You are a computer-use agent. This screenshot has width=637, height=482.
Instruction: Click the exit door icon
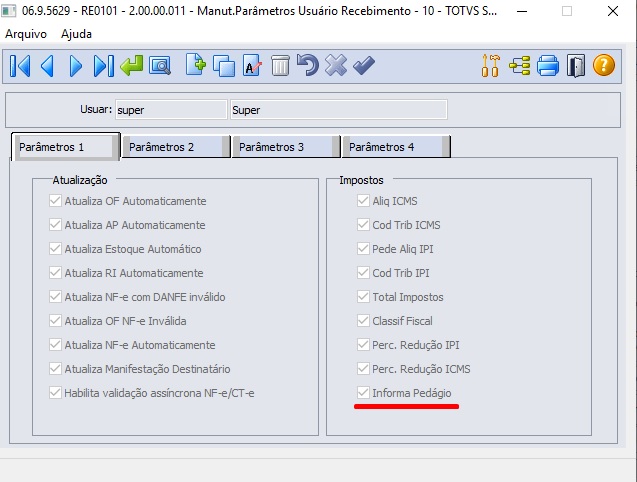pyautogui.click(x=576, y=65)
